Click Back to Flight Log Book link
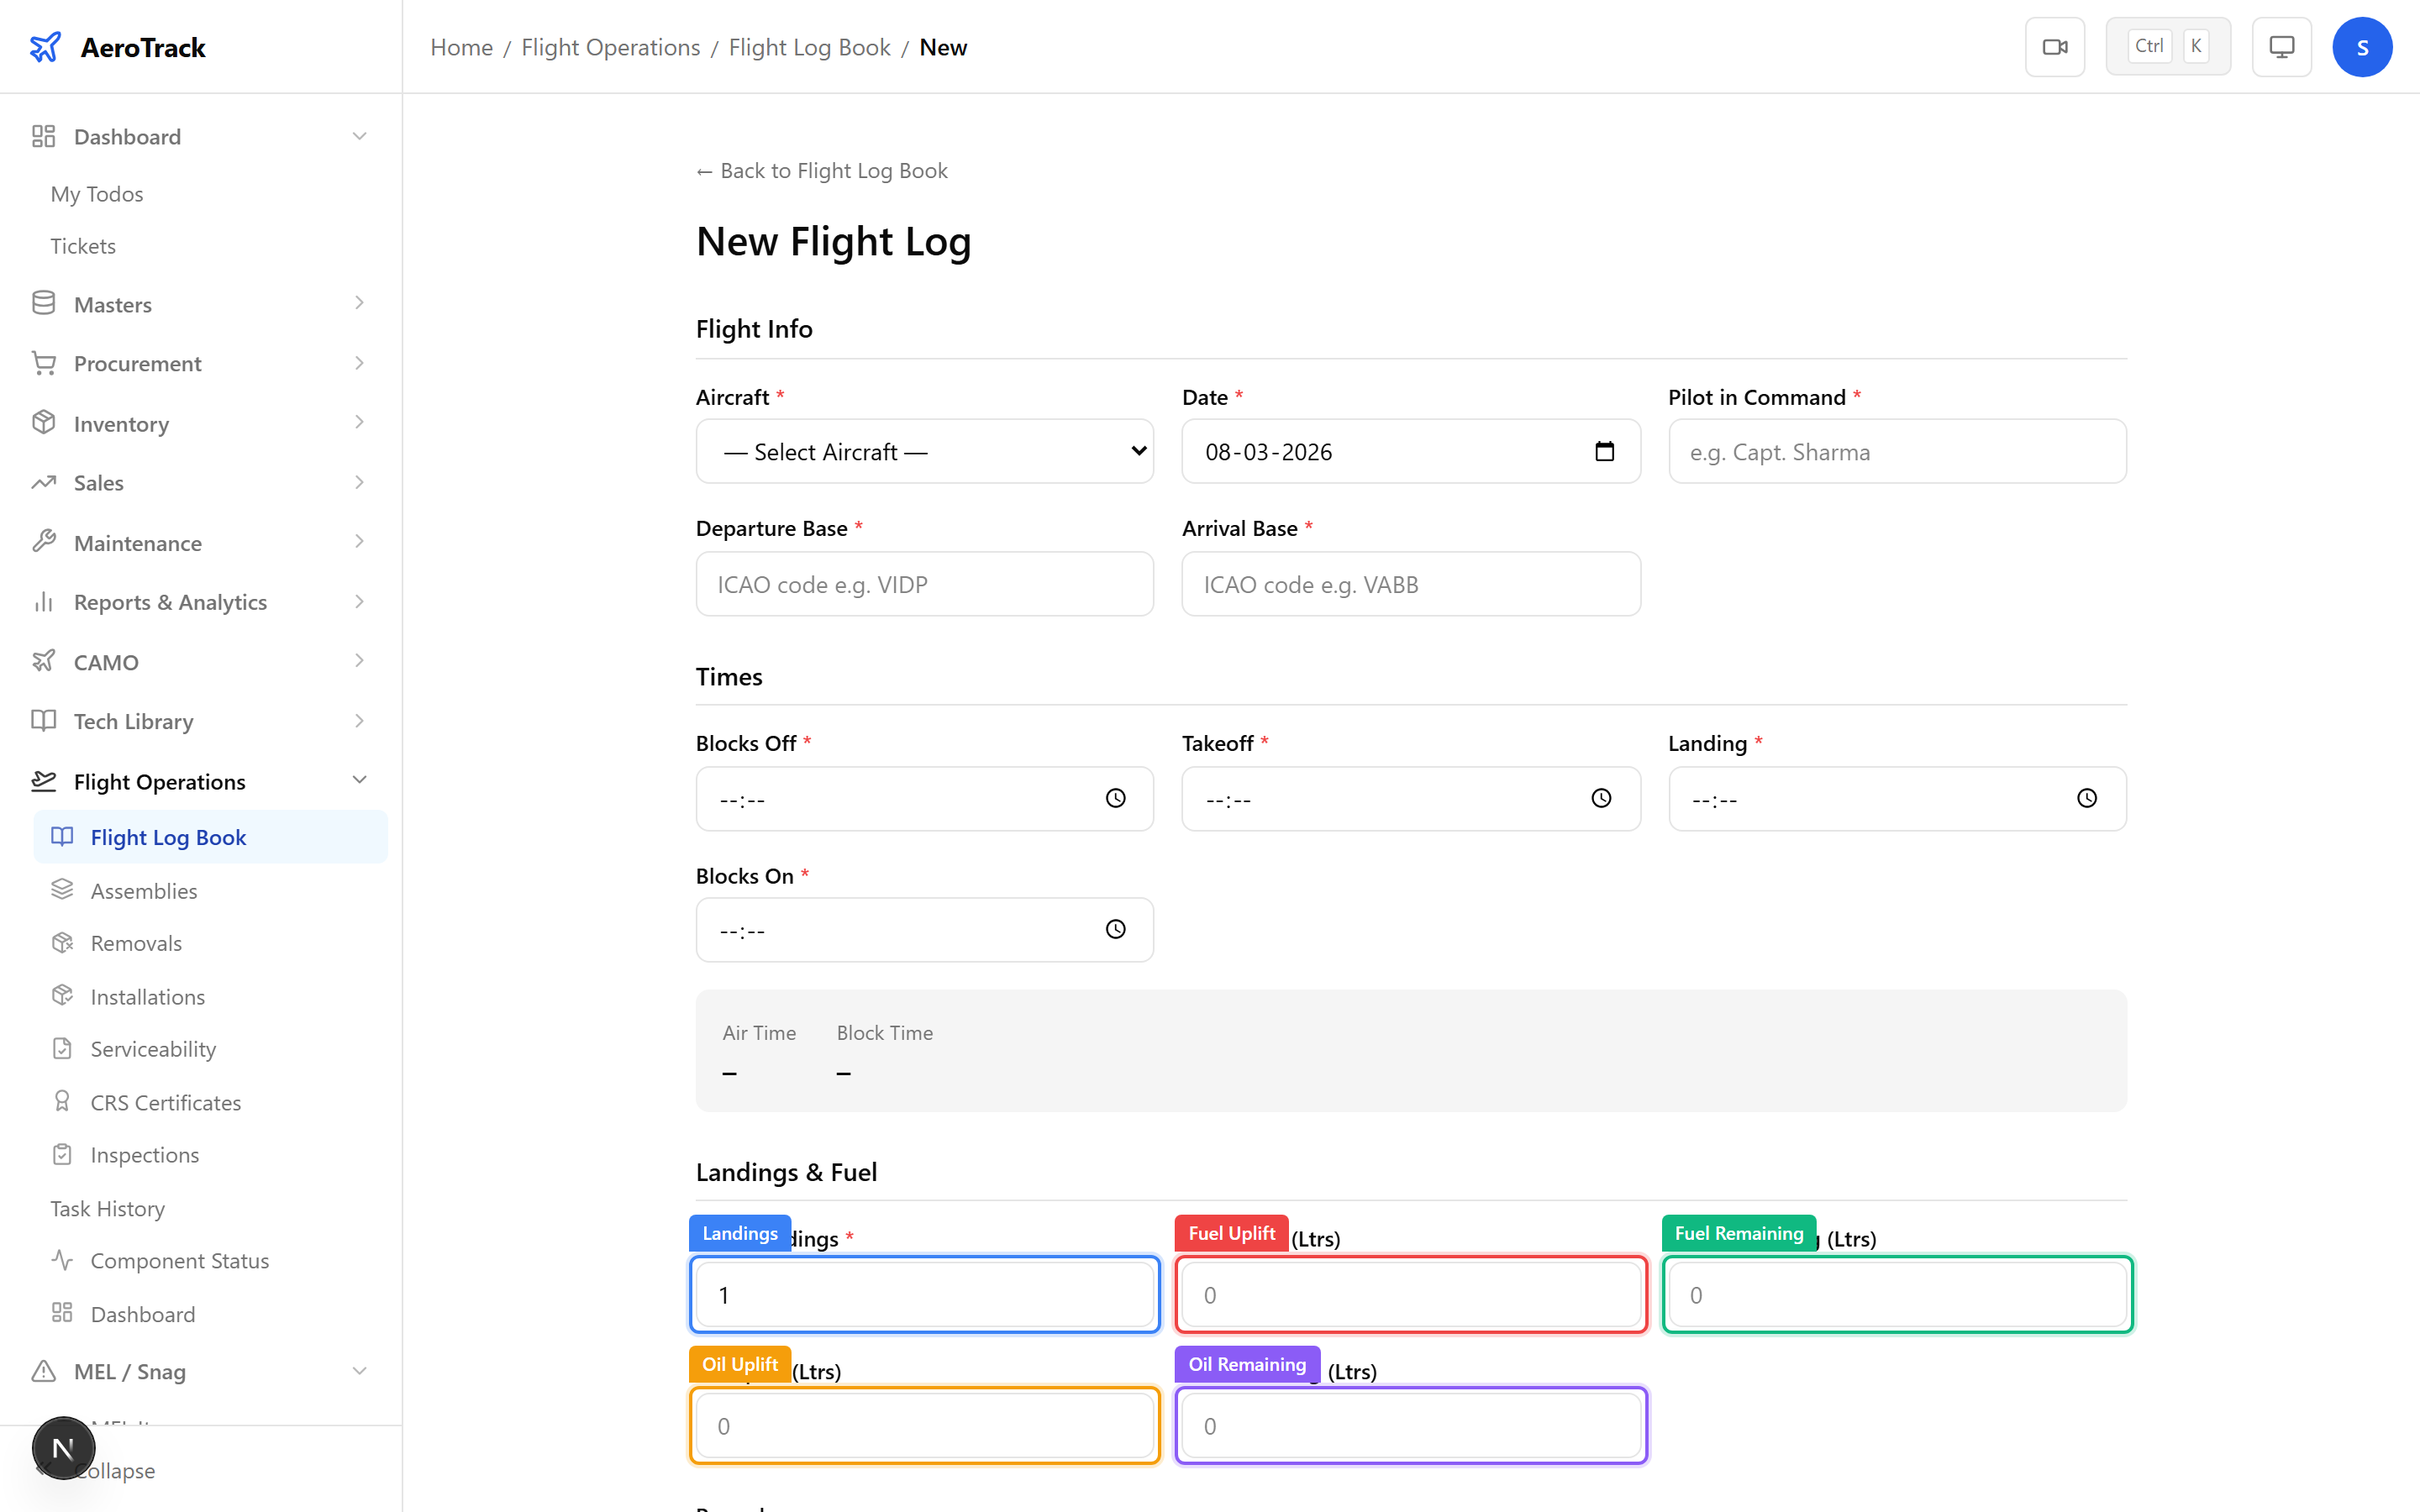Viewport: 2420px width, 1512px height. (x=822, y=171)
